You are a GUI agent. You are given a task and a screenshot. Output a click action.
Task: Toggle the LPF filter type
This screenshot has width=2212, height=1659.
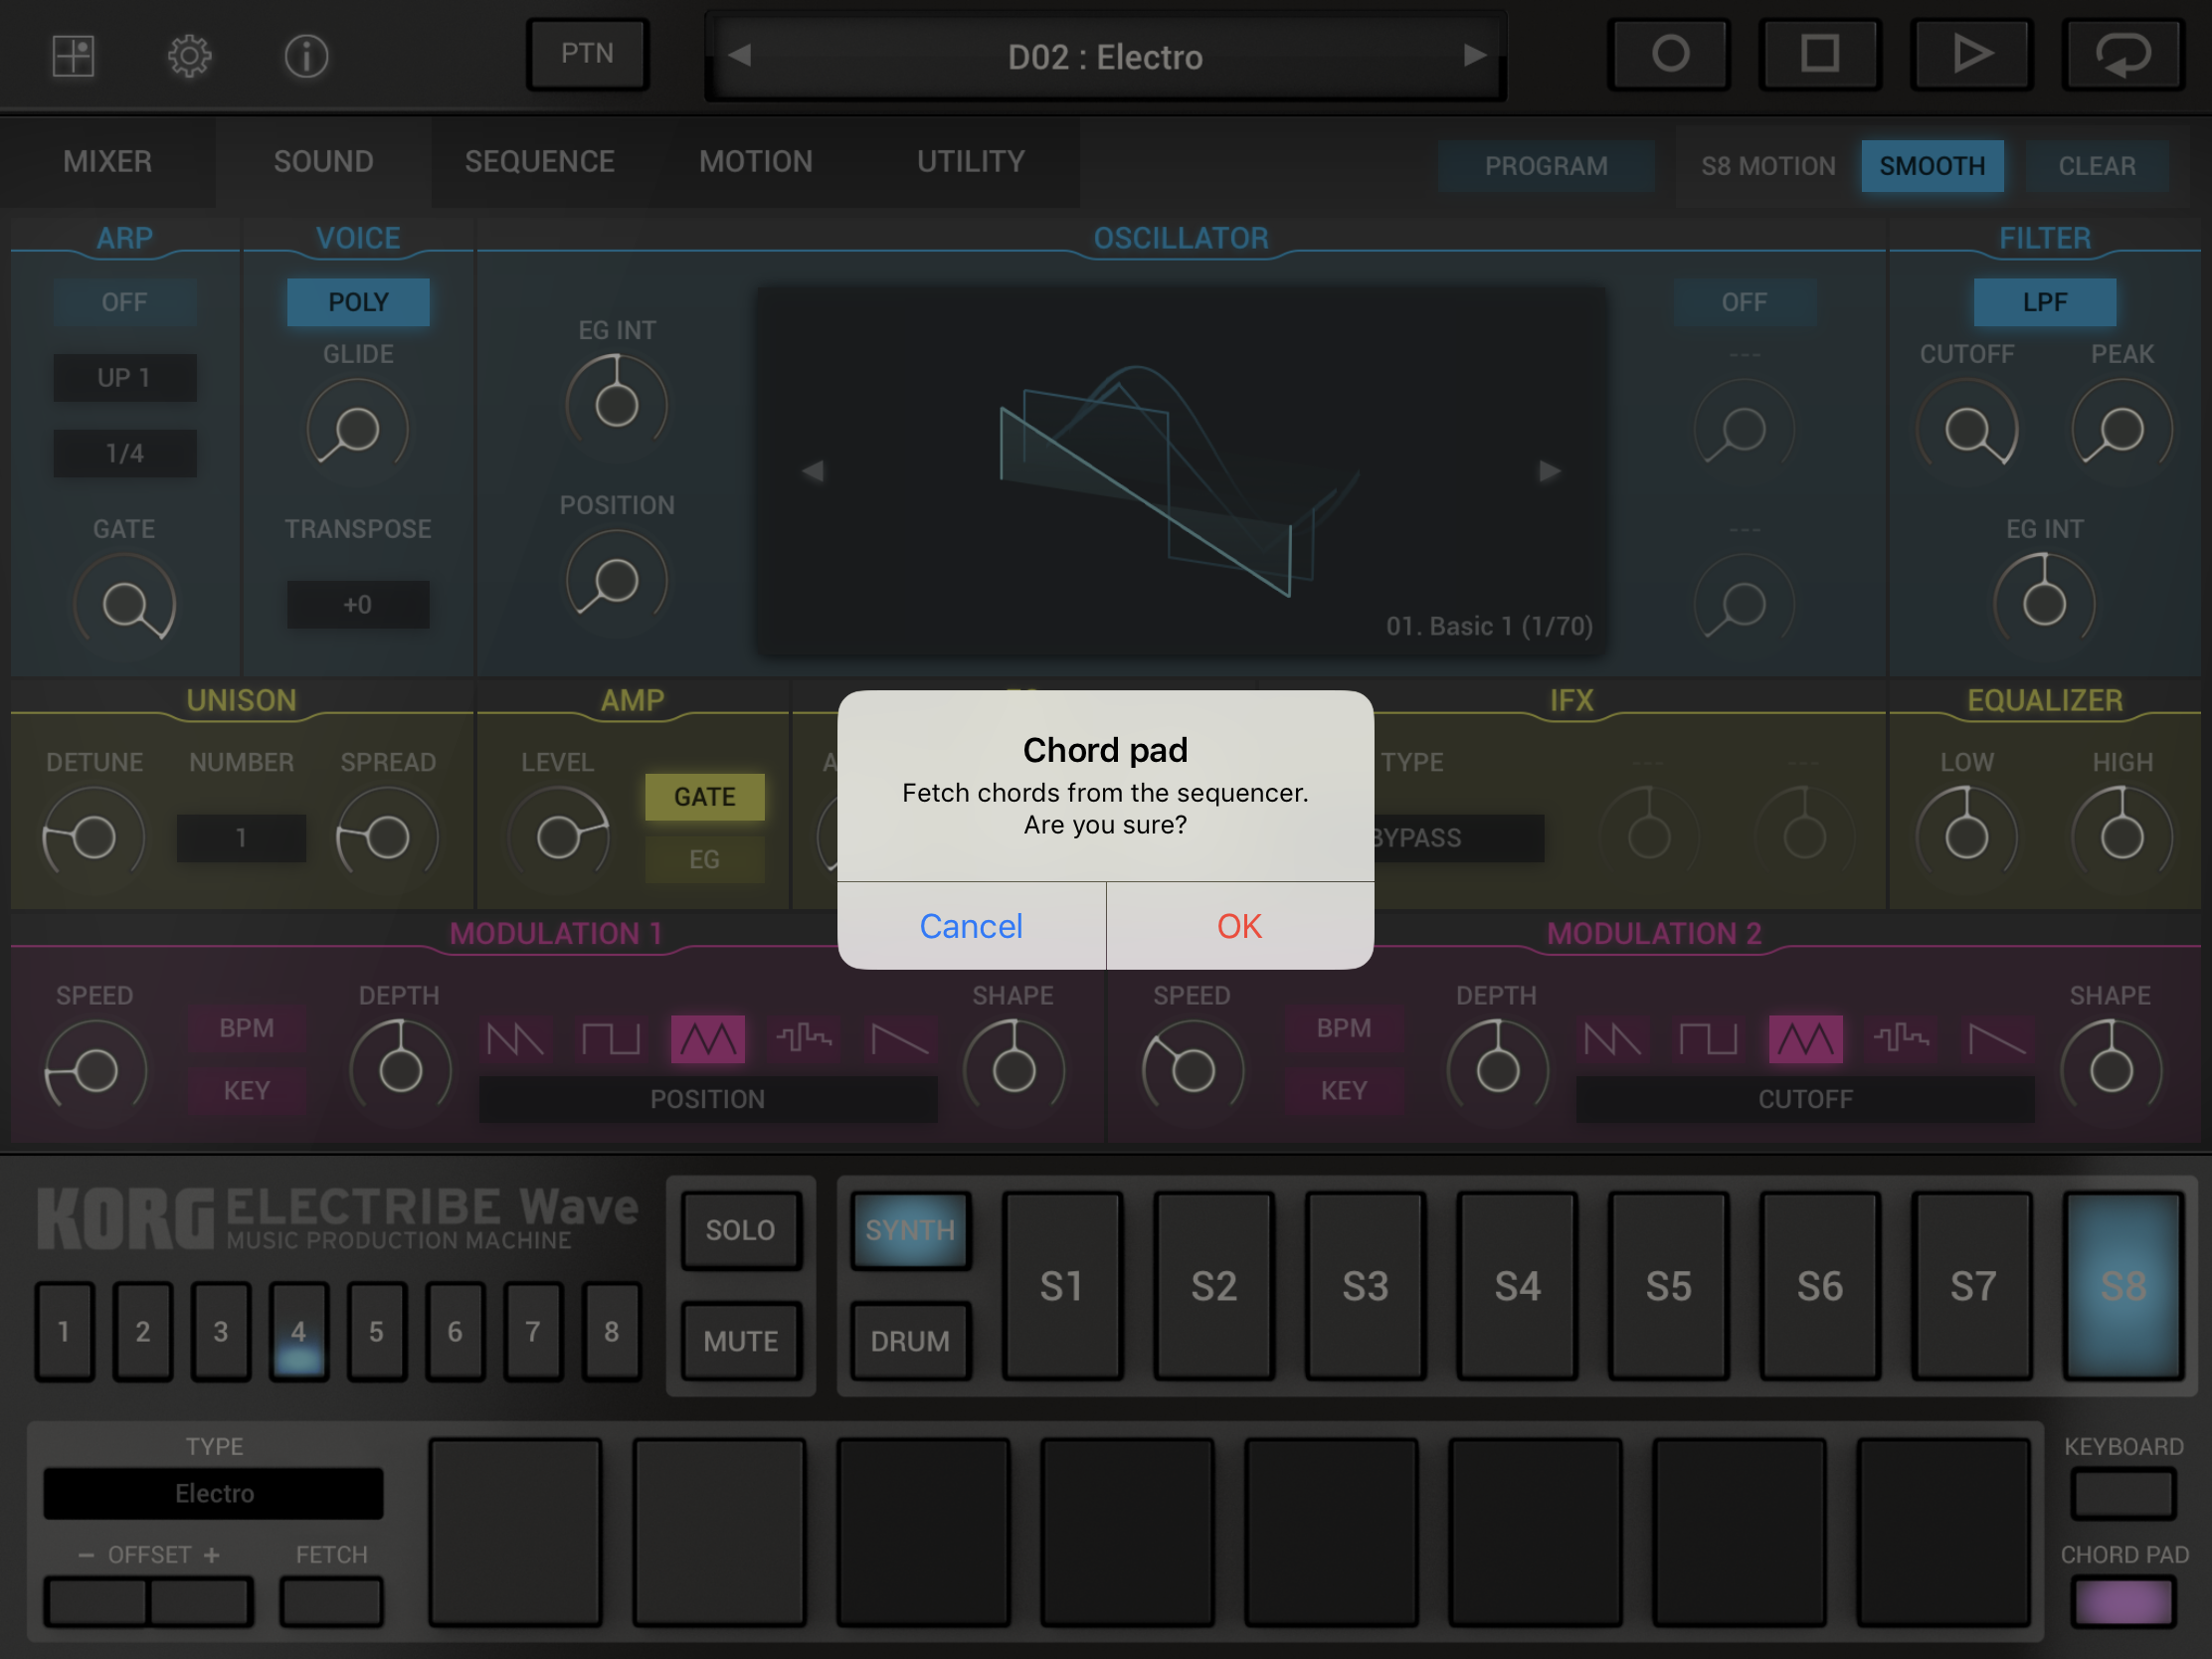pos(2044,302)
